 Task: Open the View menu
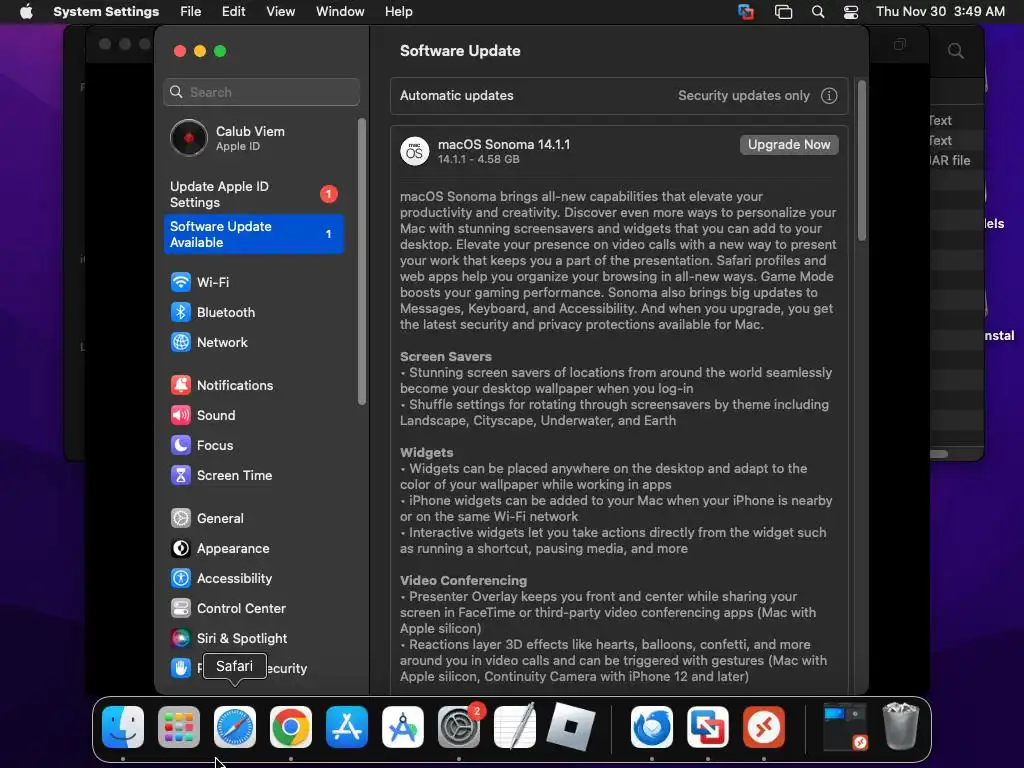pos(281,12)
